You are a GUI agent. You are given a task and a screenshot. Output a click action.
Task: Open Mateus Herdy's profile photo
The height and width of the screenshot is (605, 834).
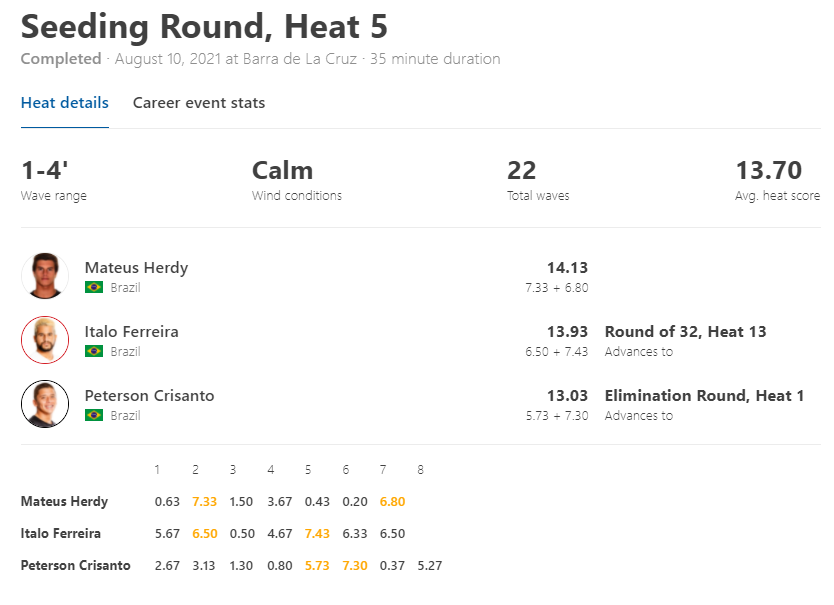coord(45,276)
